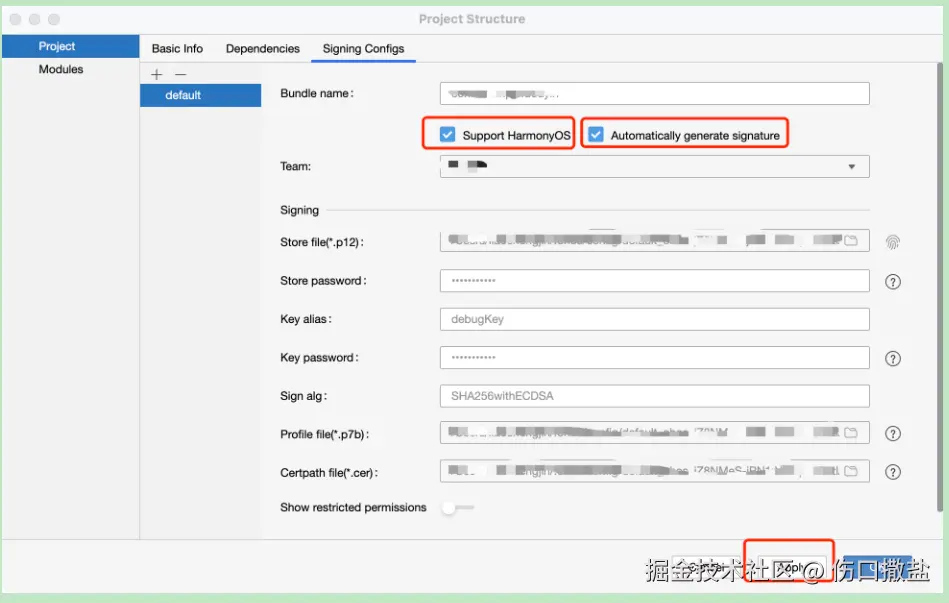Select the default signing config entry
949x603 pixels.
200,95
